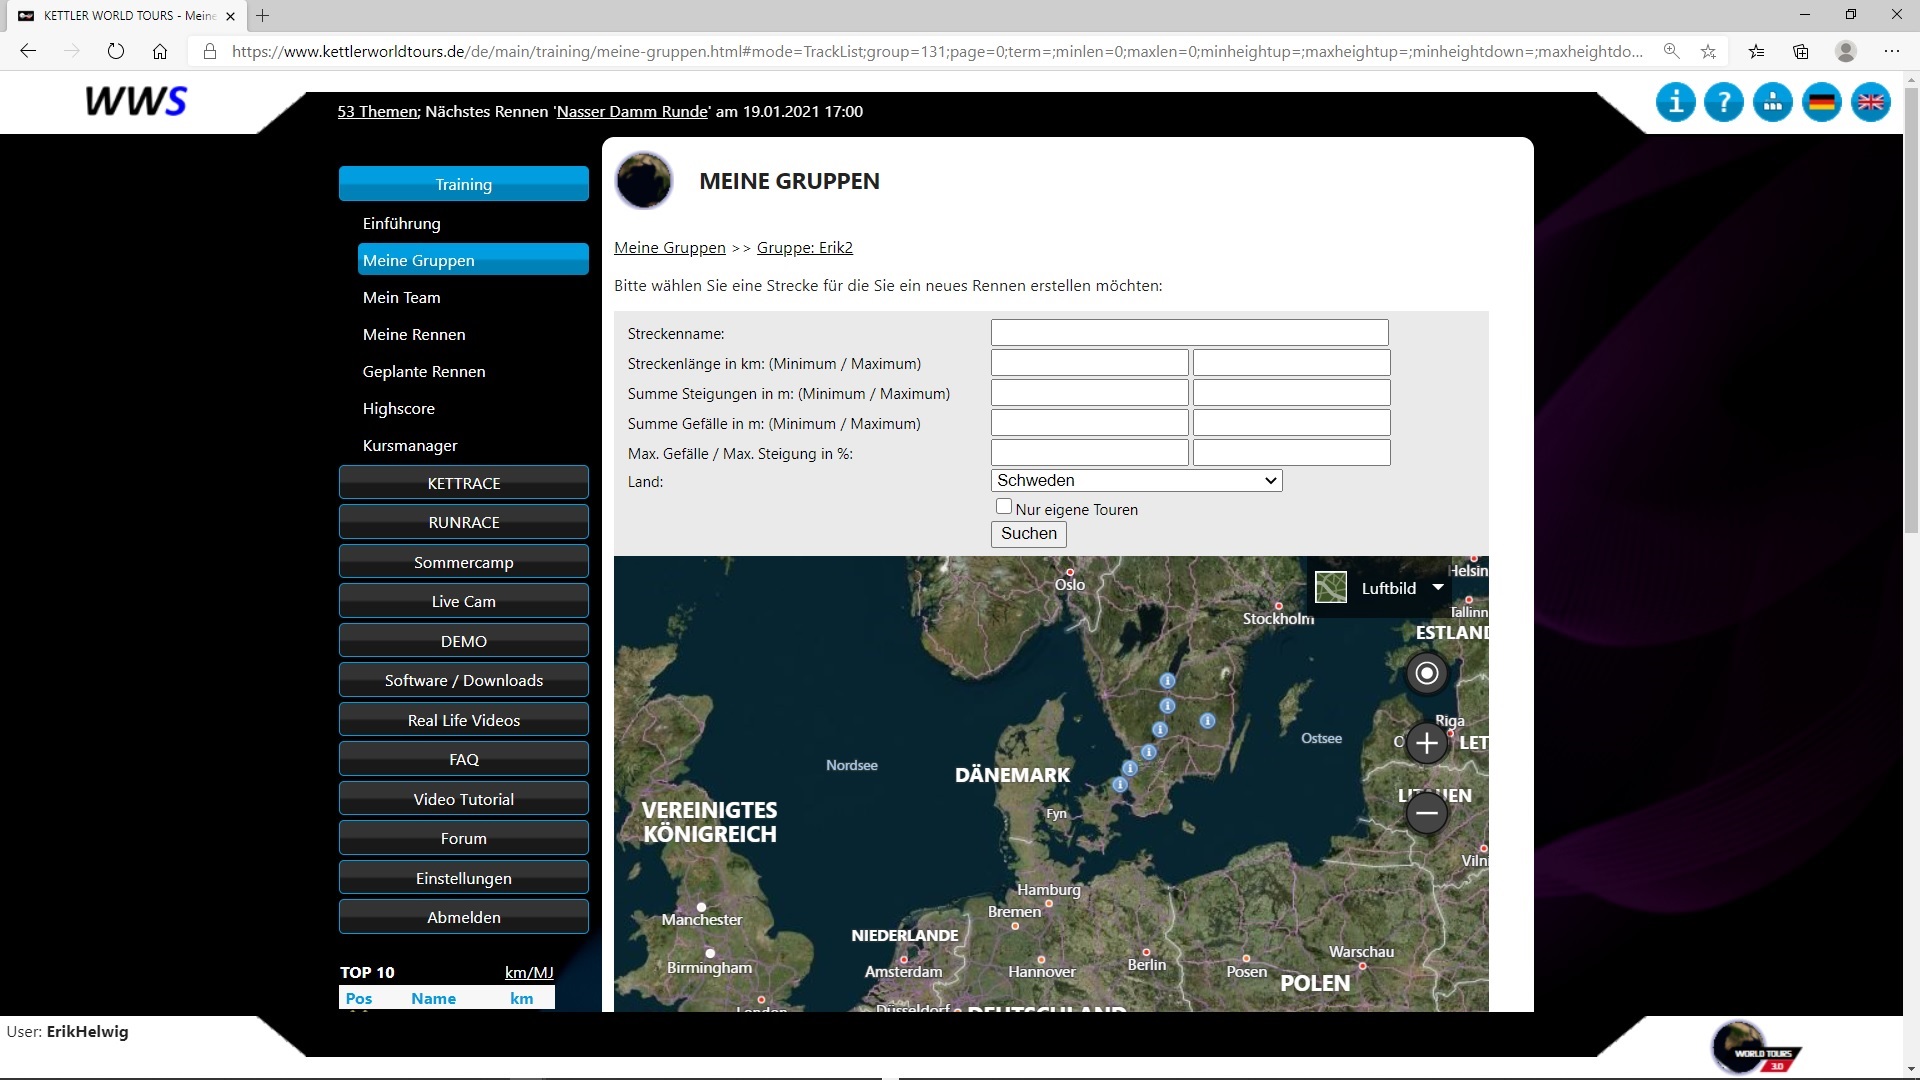
Task: Open Software / Downloads
Action: (x=464, y=680)
